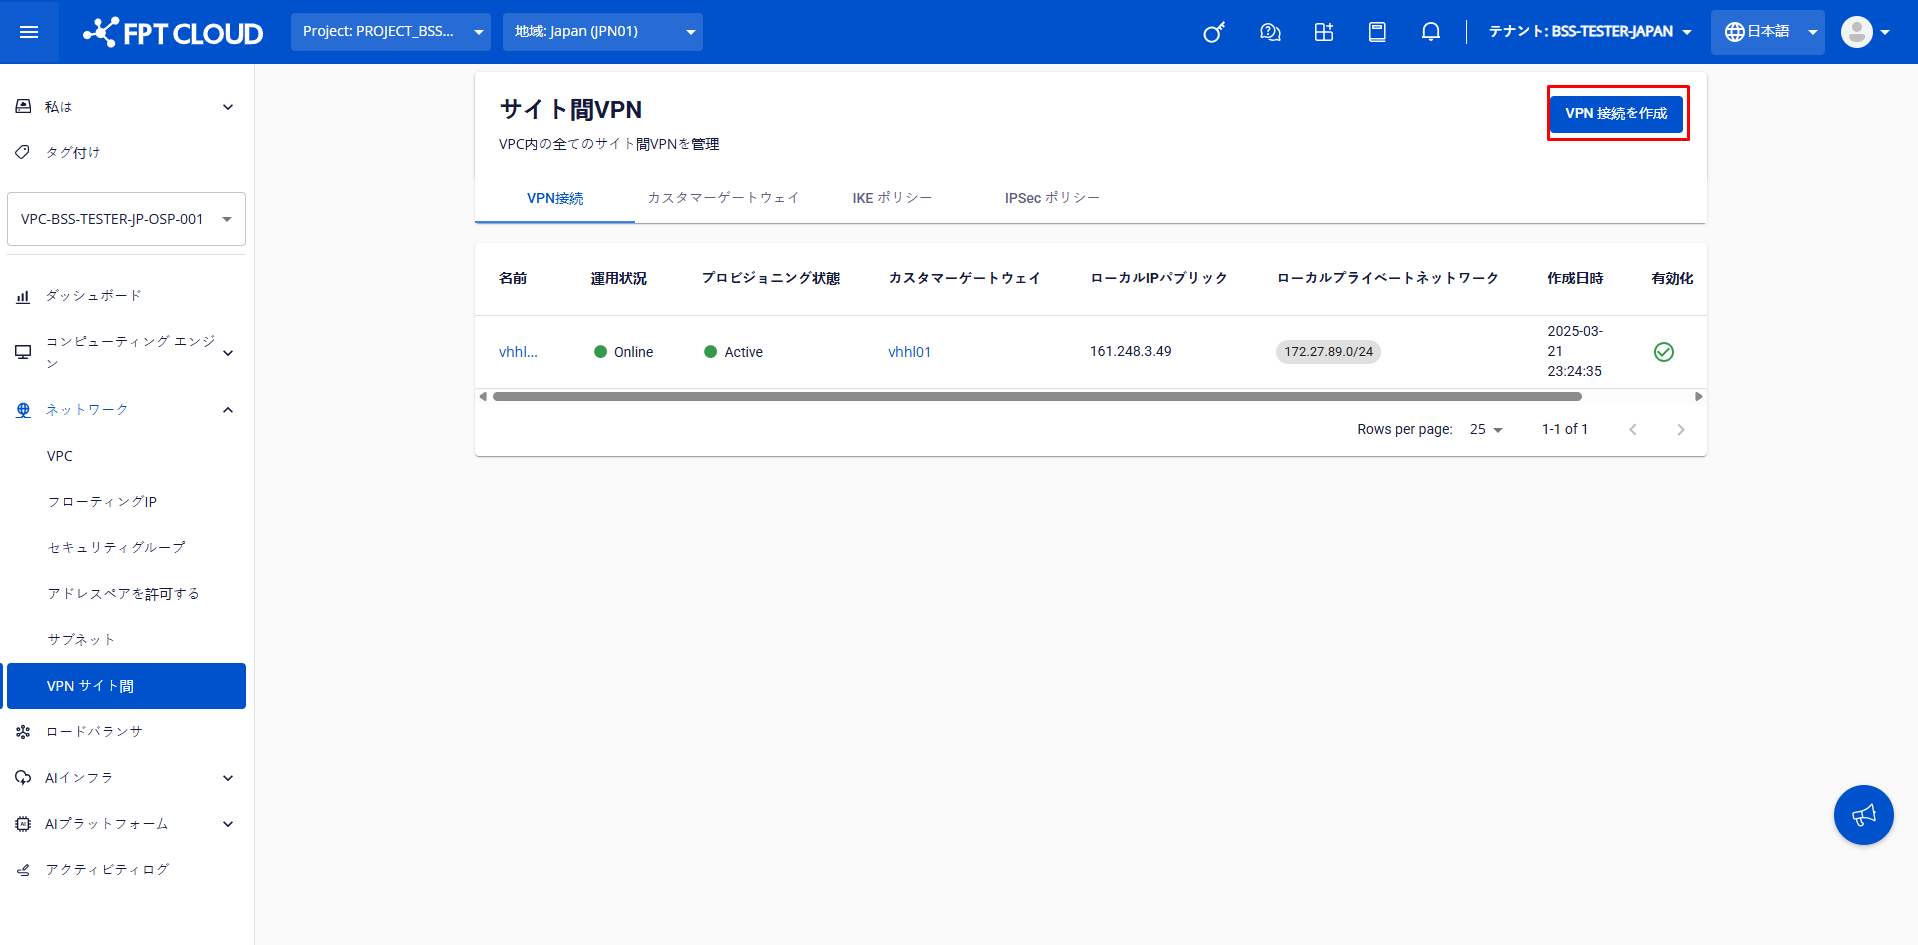Open the support chat icon in header
Image resolution: width=1918 pixels, height=945 pixels.
pyautogui.click(x=1270, y=32)
